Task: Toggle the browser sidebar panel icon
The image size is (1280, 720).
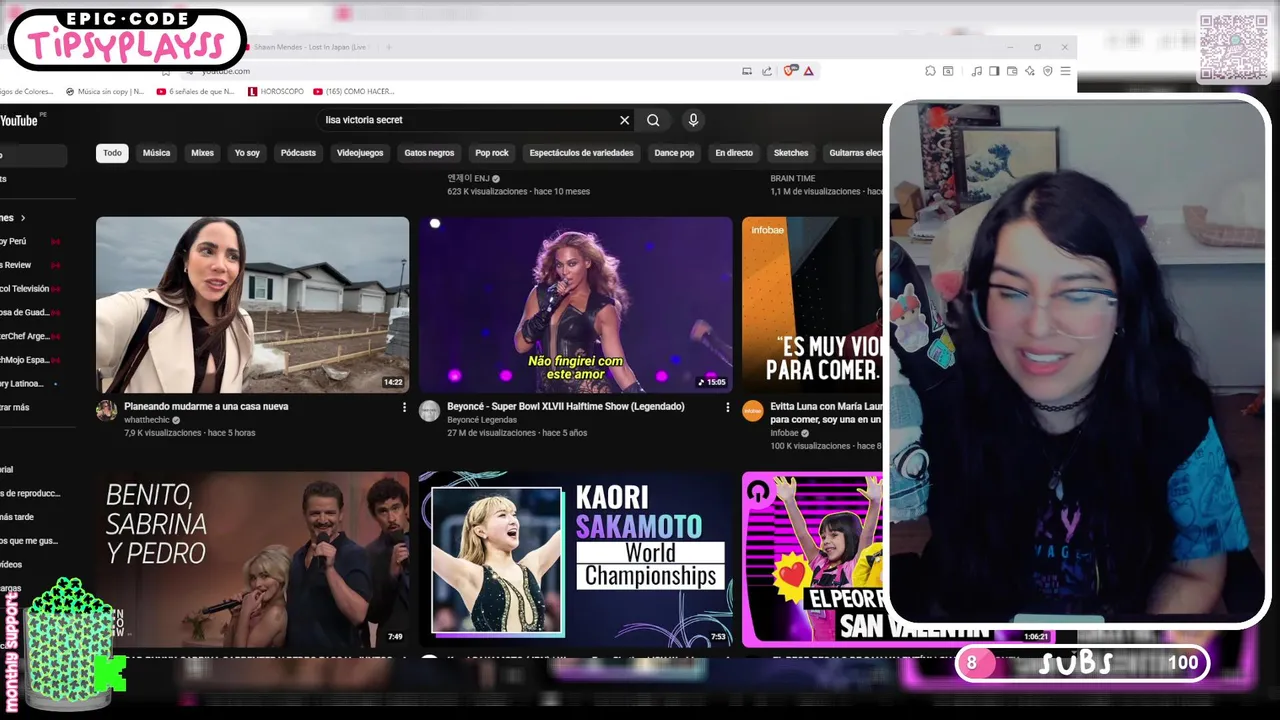Action: 994,71
